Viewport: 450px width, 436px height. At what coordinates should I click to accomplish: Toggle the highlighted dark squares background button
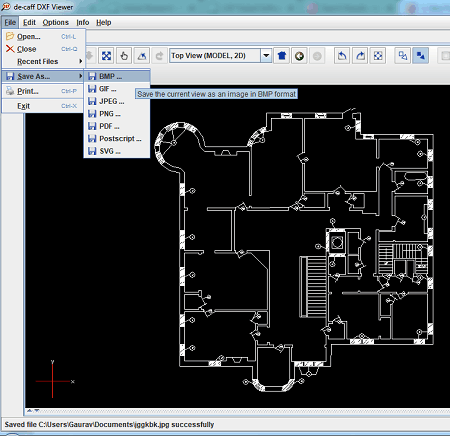click(421, 56)
